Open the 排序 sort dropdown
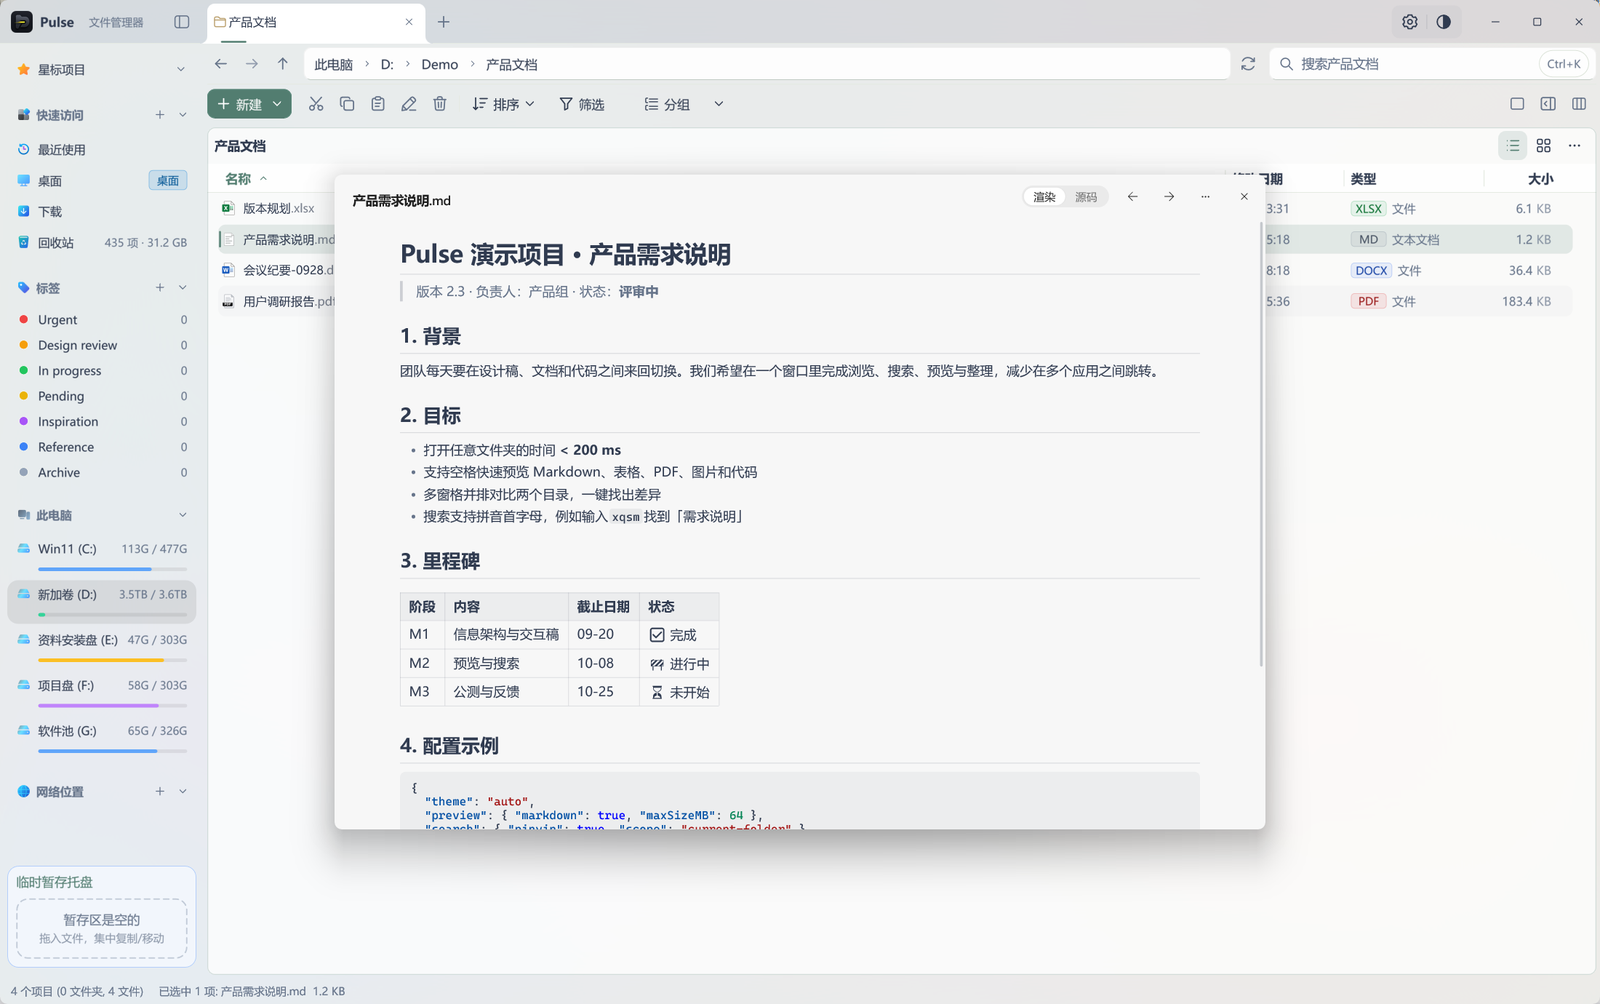Viewport: 1600px width, 1004px height. [503, 104]
